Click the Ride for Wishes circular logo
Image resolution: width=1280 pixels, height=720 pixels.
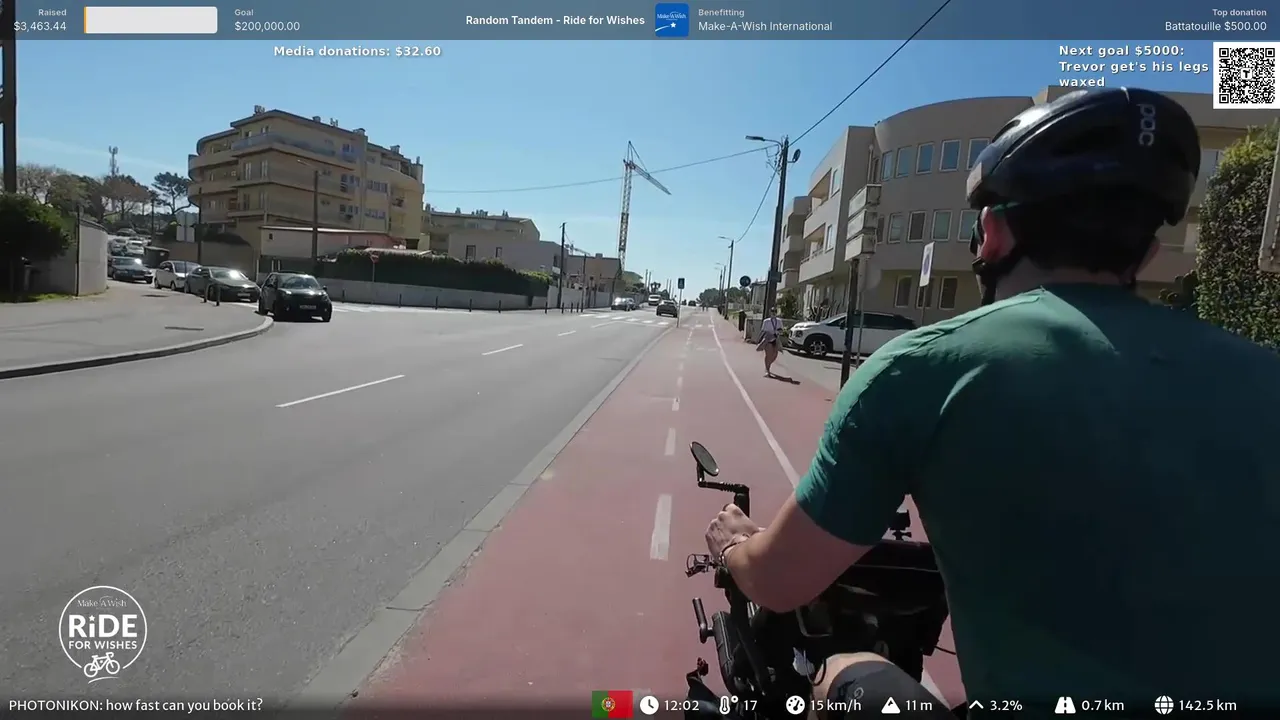(103, 633)
